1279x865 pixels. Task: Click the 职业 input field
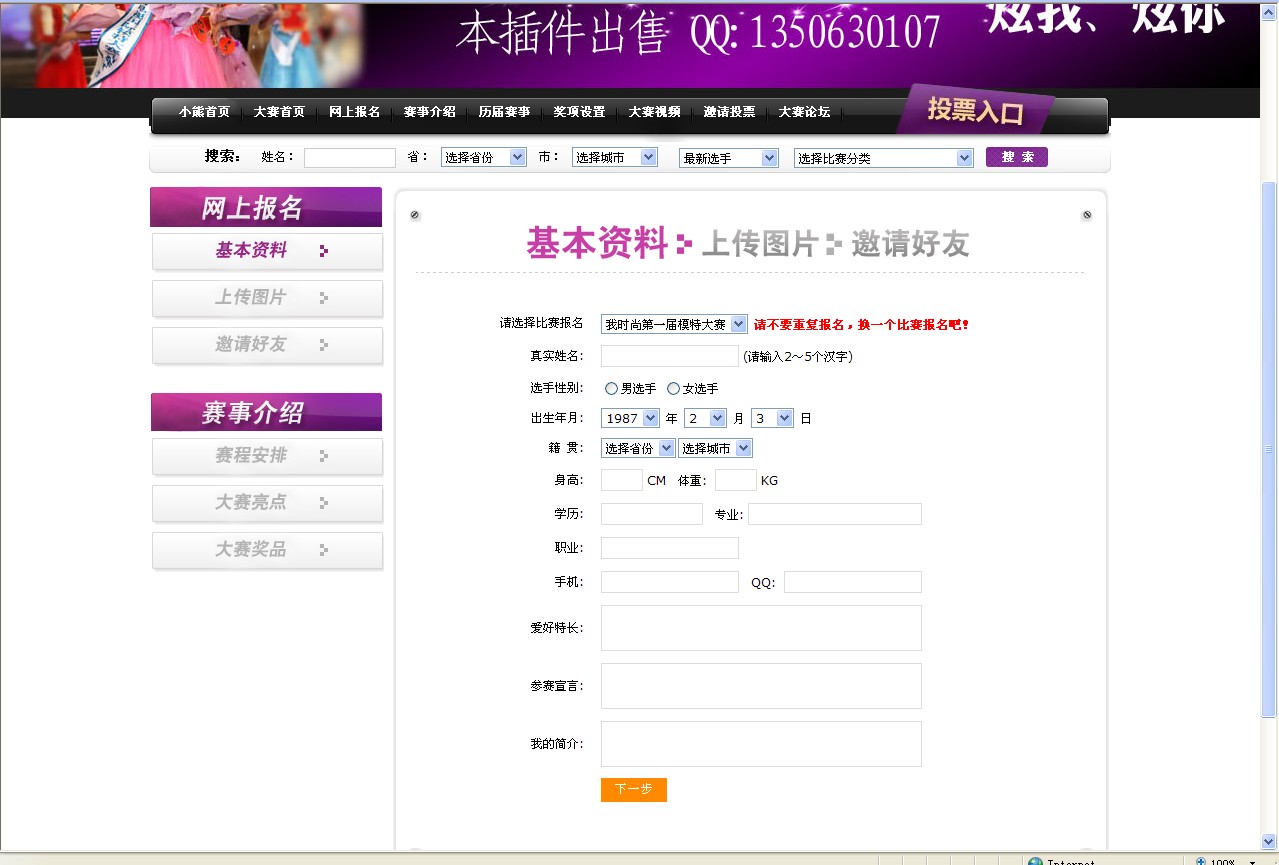point(670,548)
